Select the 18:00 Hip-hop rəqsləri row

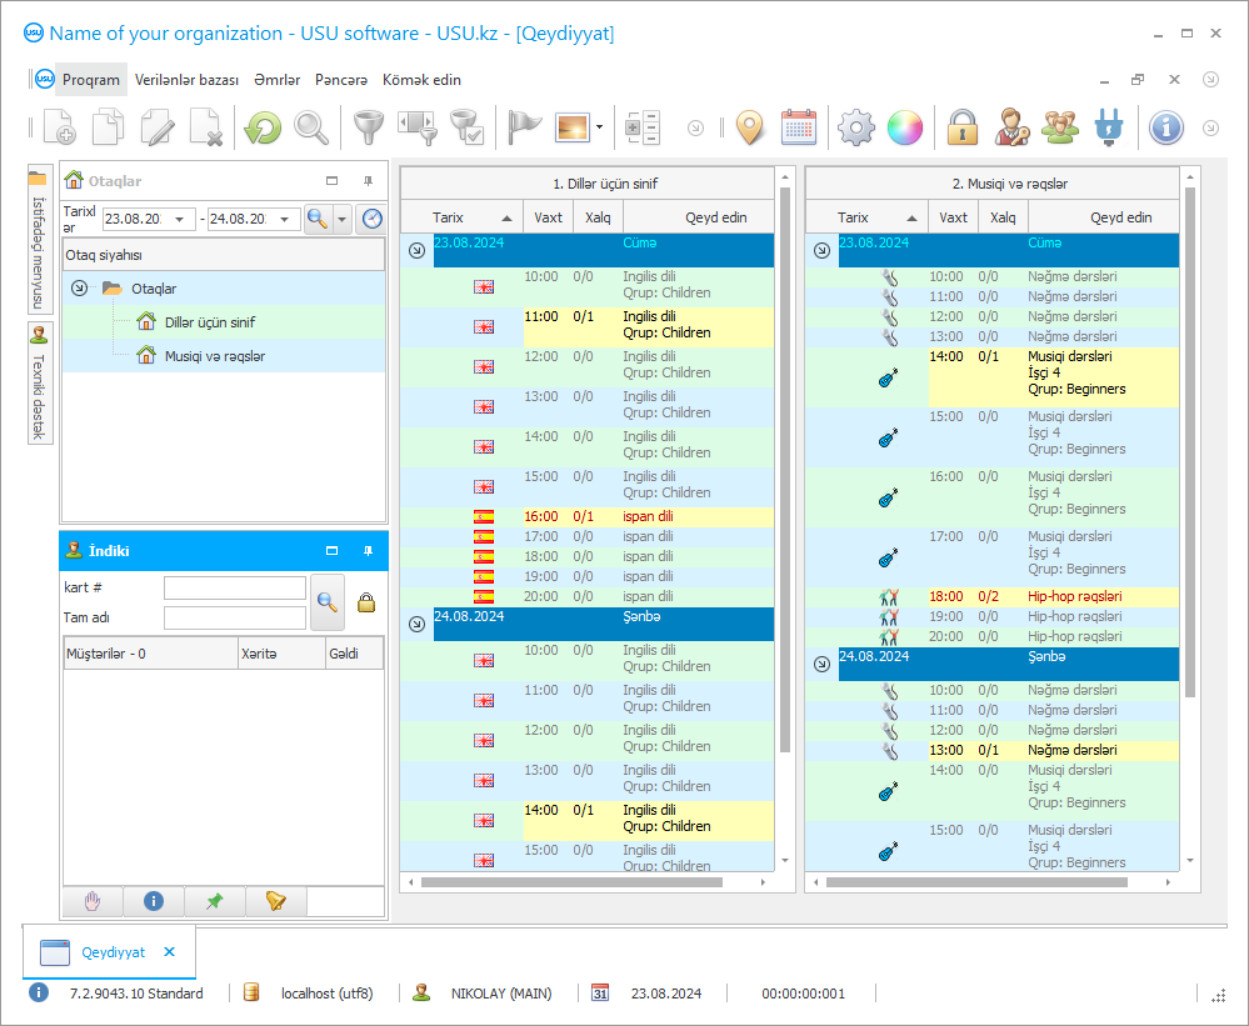click(x=992, y=597)
